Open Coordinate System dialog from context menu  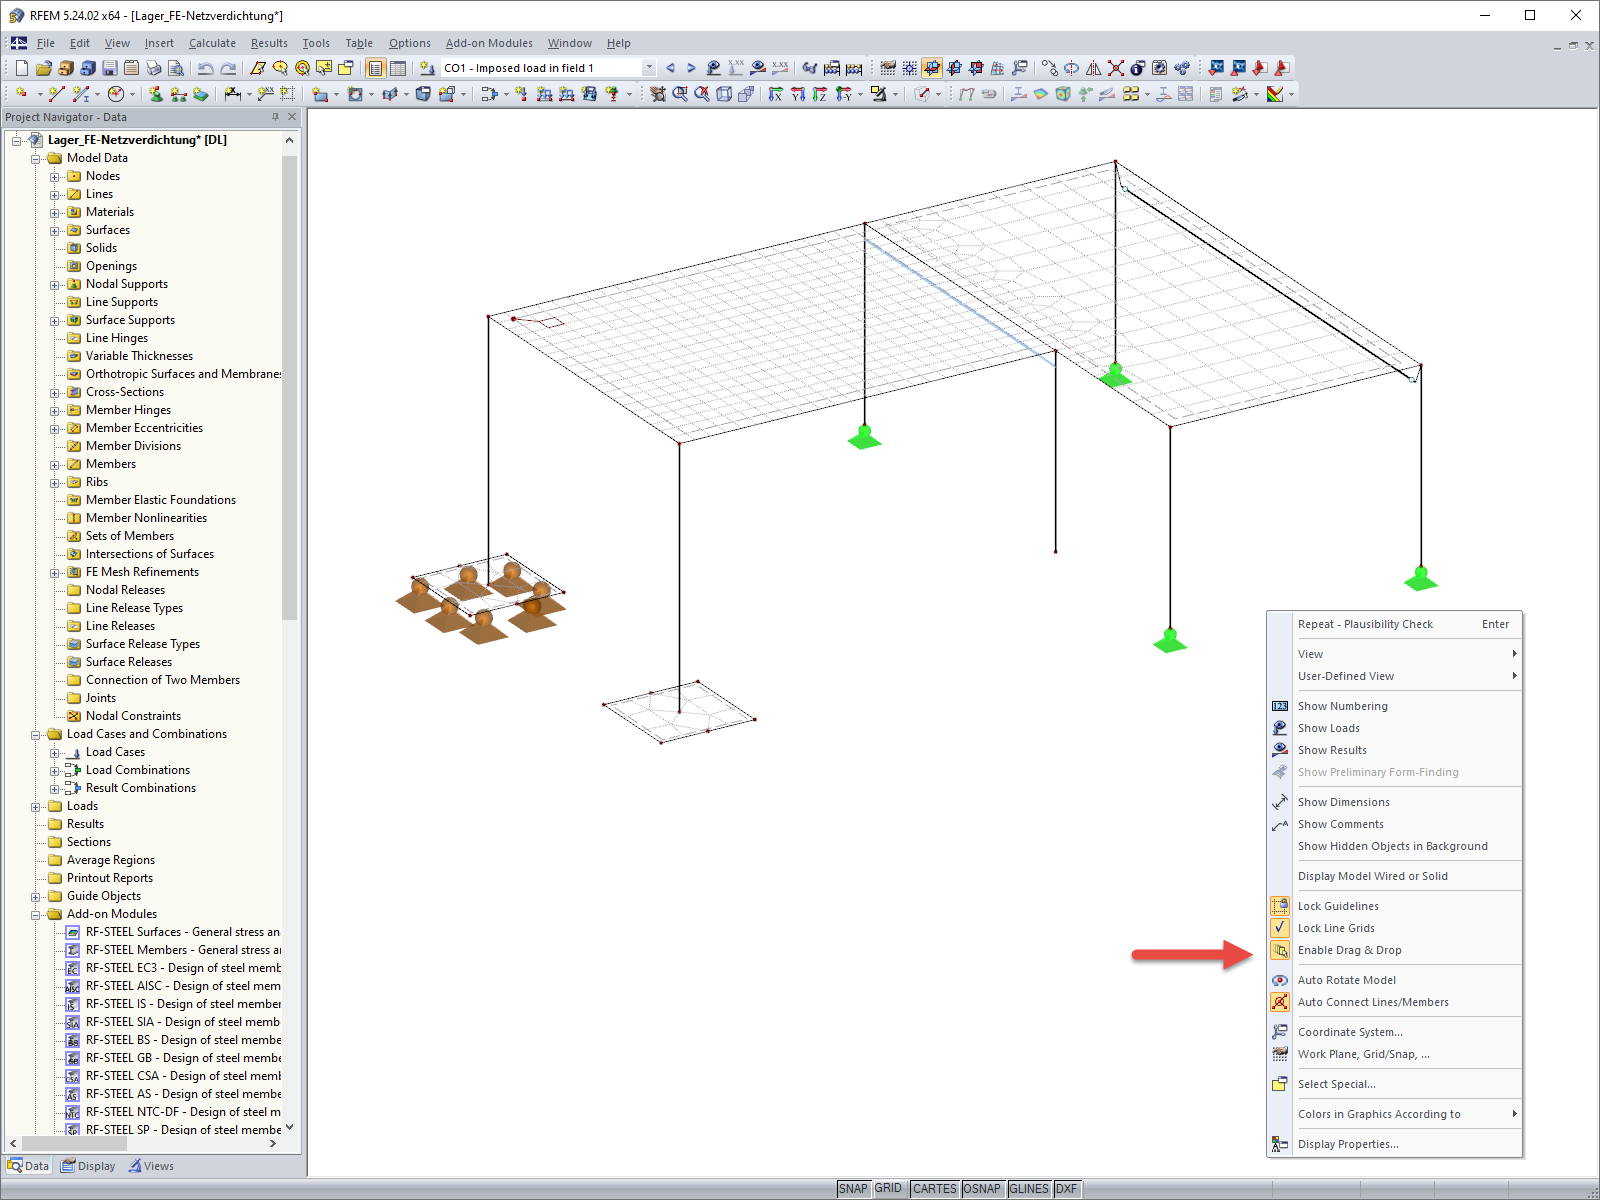click(x=1395, y=1032)
